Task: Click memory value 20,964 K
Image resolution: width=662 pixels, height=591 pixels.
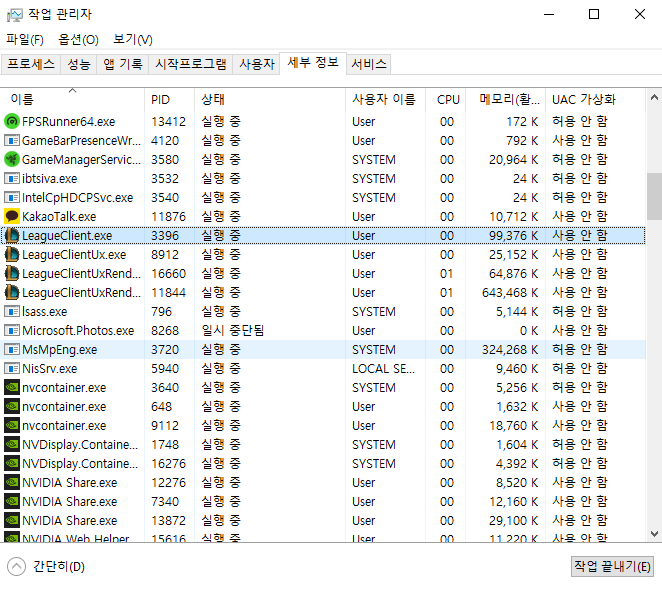Action: pyautogui.click(x=513, y=160)
